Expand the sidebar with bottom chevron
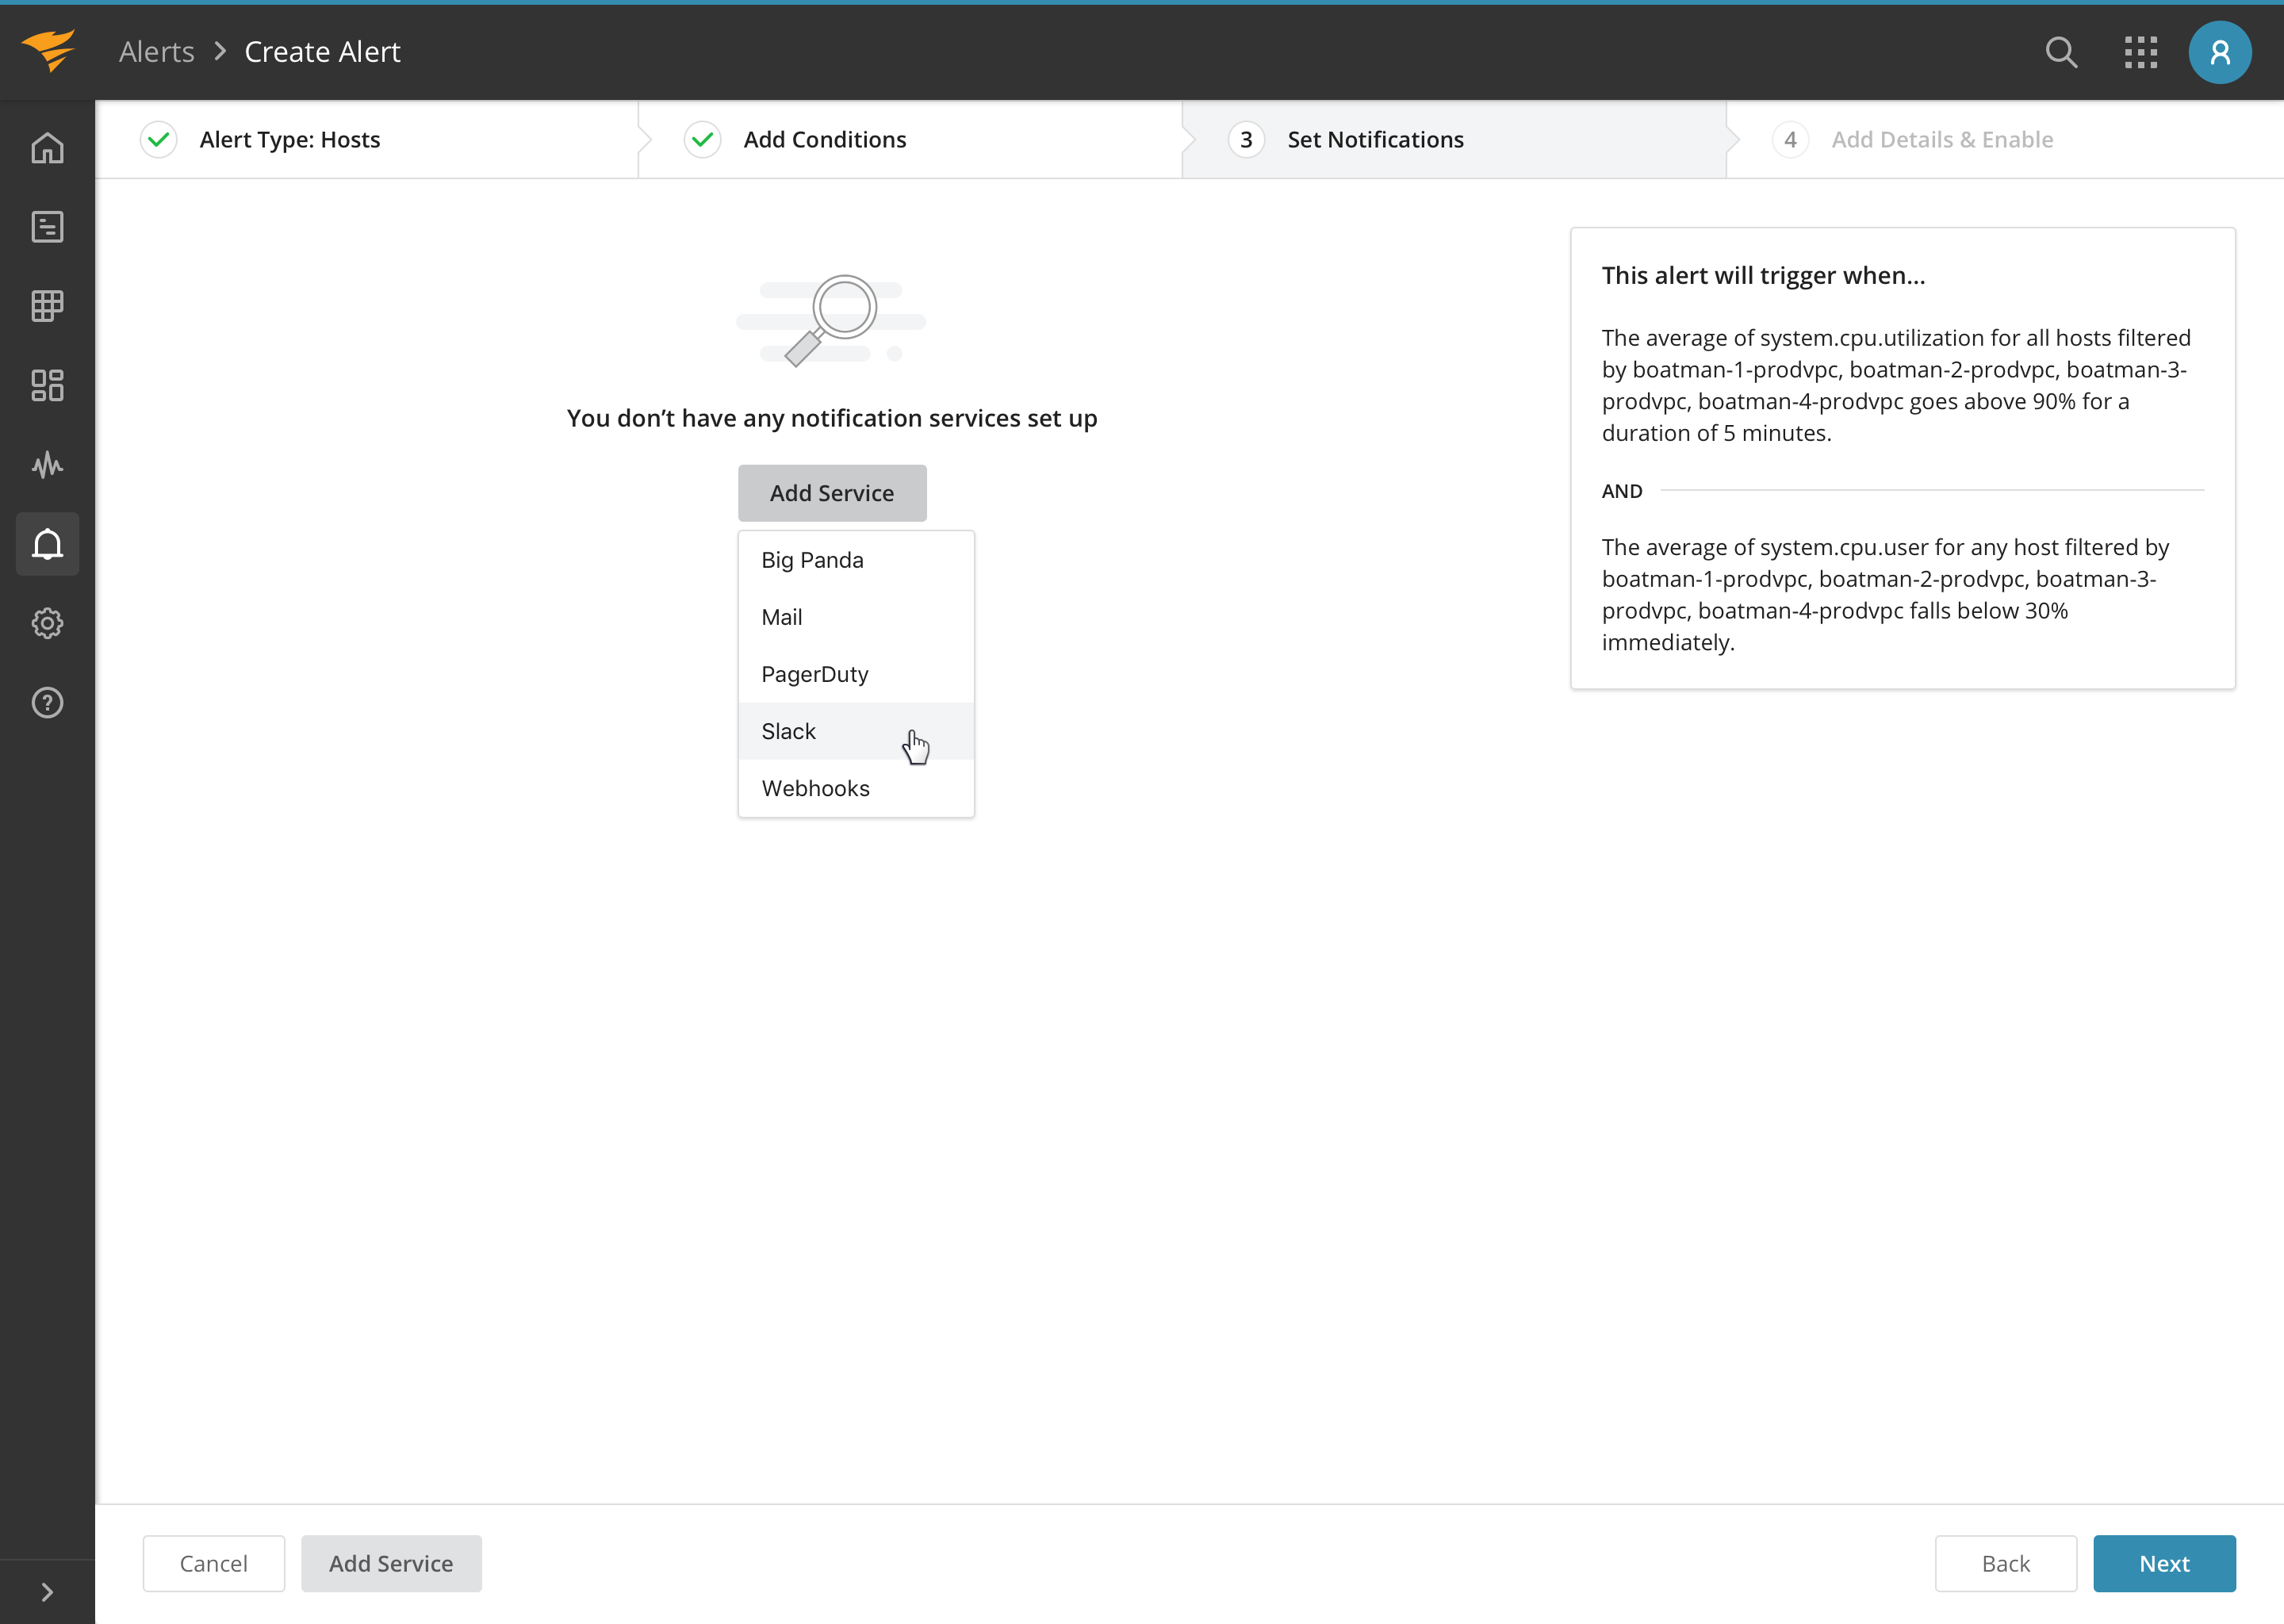The height and width of the screenshot is (1624, 2284). coord(47,1591)
